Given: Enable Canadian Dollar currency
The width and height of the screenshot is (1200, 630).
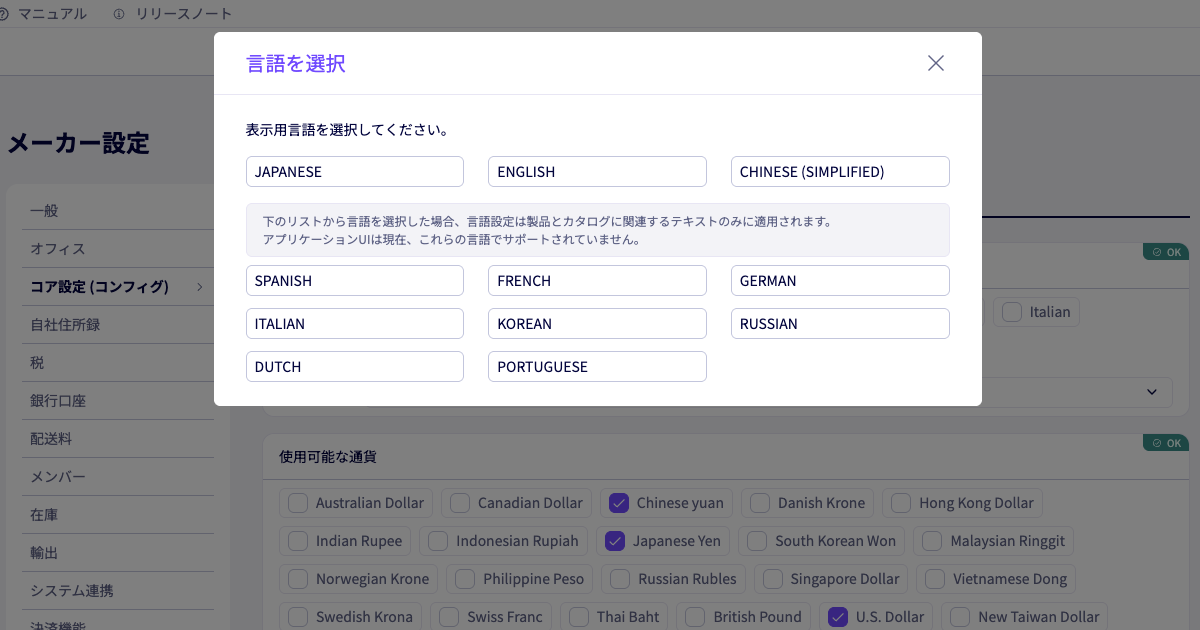Looking at the screenshot, I should click(460, 503).
